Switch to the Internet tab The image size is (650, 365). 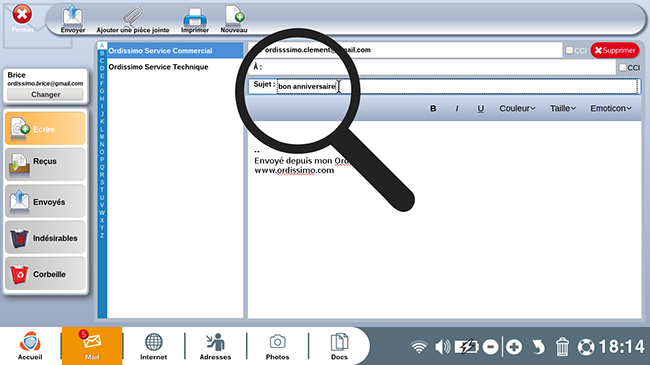[x=153, y=346]
